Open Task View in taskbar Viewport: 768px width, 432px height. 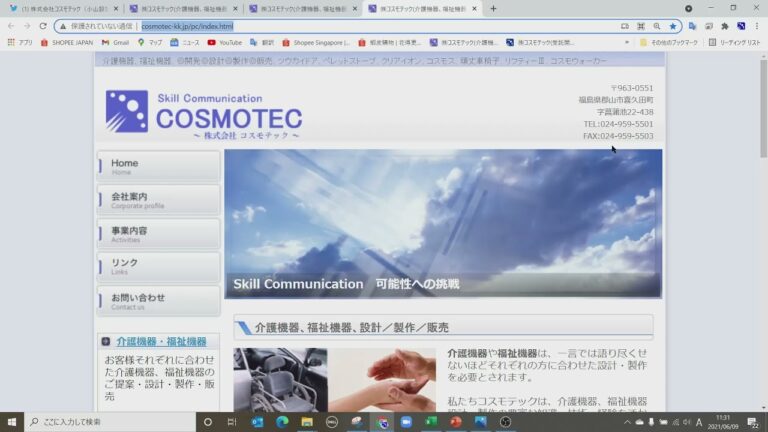(x=232, y=422)
